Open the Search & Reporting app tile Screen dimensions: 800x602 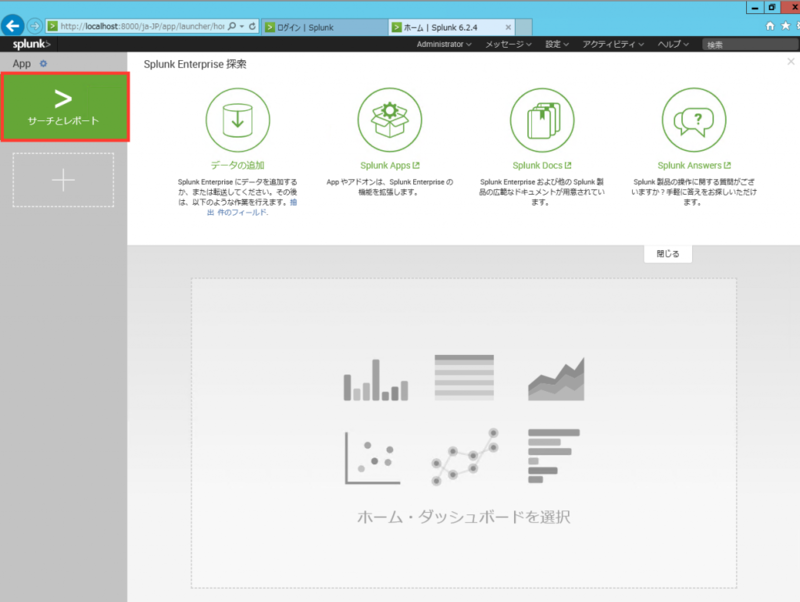(x=65, y=107)
